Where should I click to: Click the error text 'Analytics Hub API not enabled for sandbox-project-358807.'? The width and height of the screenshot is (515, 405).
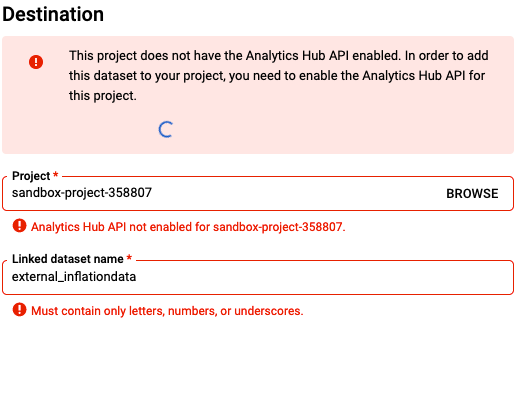(x=188, y=227)
